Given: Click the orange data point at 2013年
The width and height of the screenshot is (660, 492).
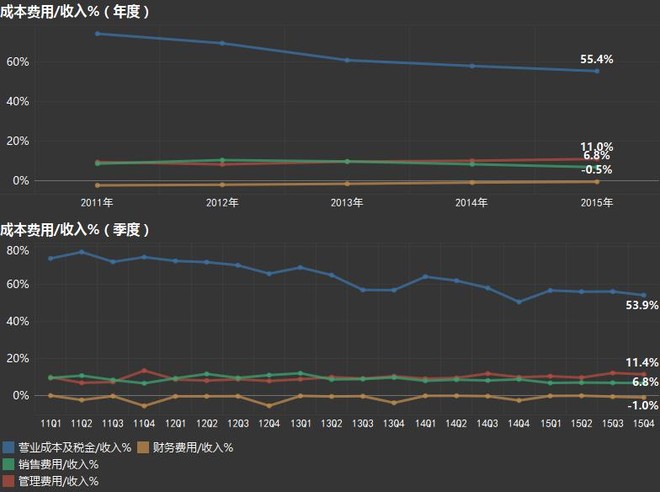Looking at the screenshot, I should (347, 184).
